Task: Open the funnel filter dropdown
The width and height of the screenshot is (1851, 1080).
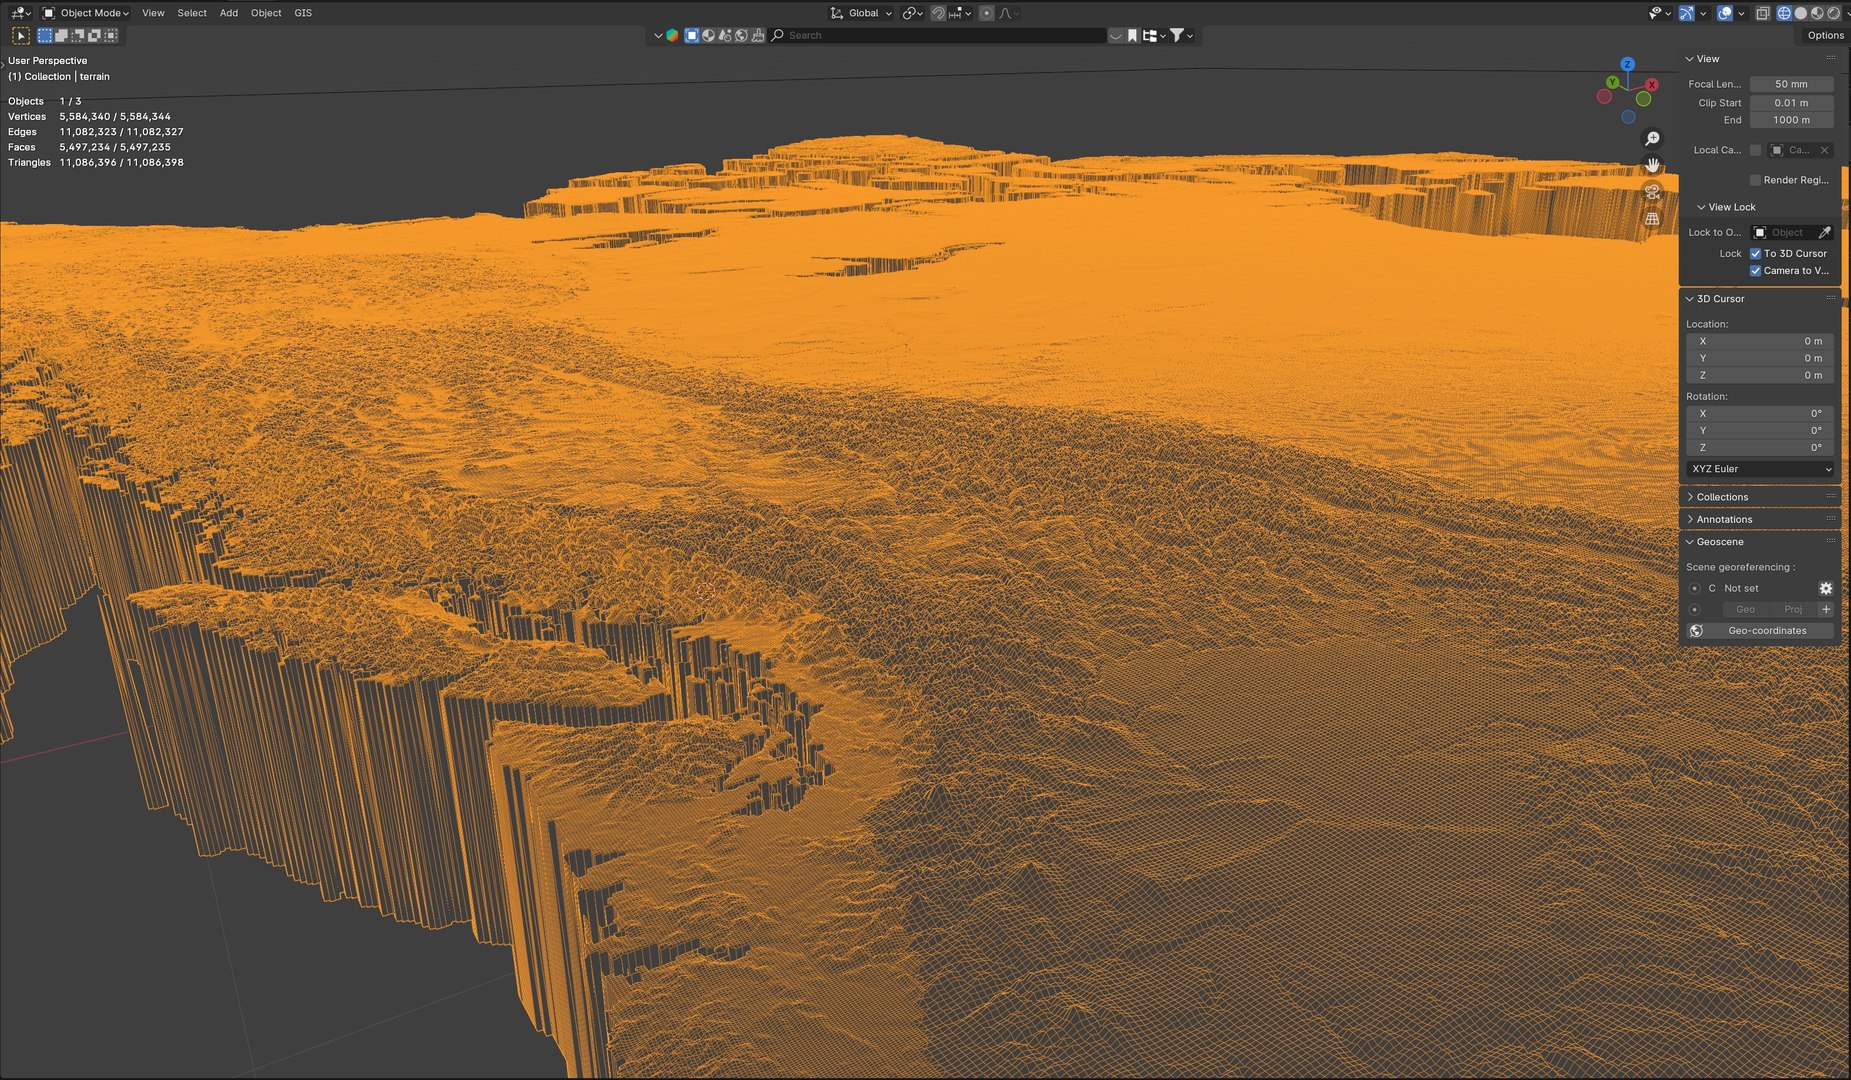Action: pos(1182,35)
